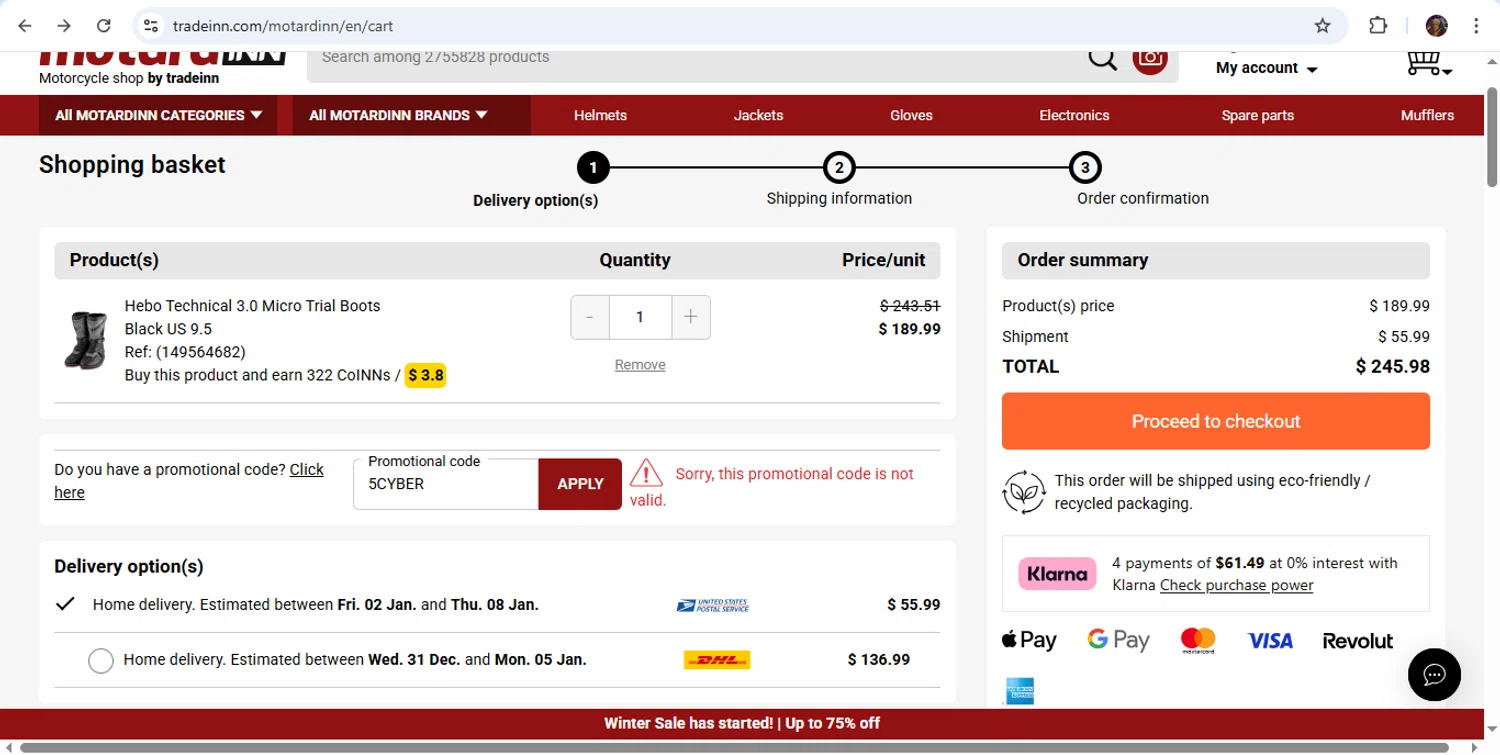Open Hebo Technical 3.0 Micro Trial Boots link
The width and height of the screenshot is (1500, 755).
252,306
